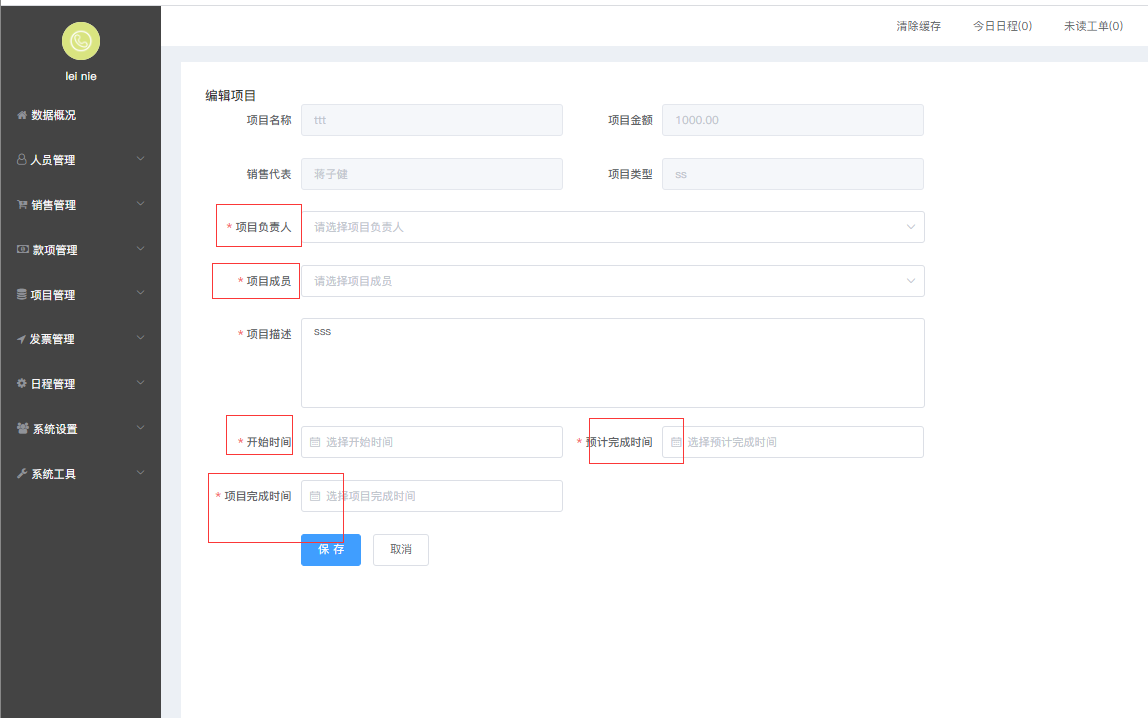Click the 销售代表 field showing 蒋子健
1148x718 pixels.
point(432,174)
